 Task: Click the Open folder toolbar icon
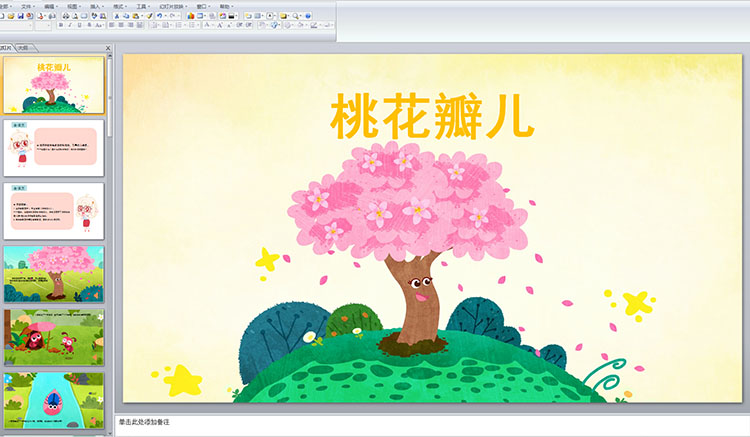coord(11,16)
